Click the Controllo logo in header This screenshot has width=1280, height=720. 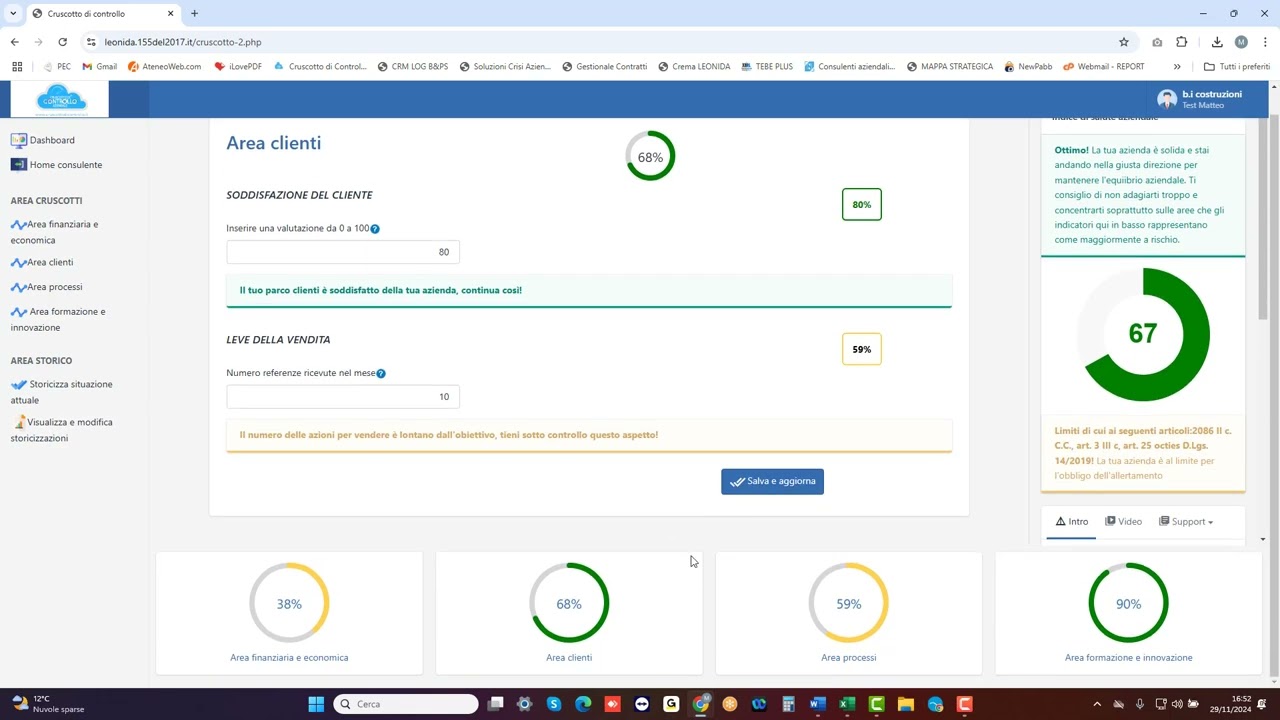point(60,99)
